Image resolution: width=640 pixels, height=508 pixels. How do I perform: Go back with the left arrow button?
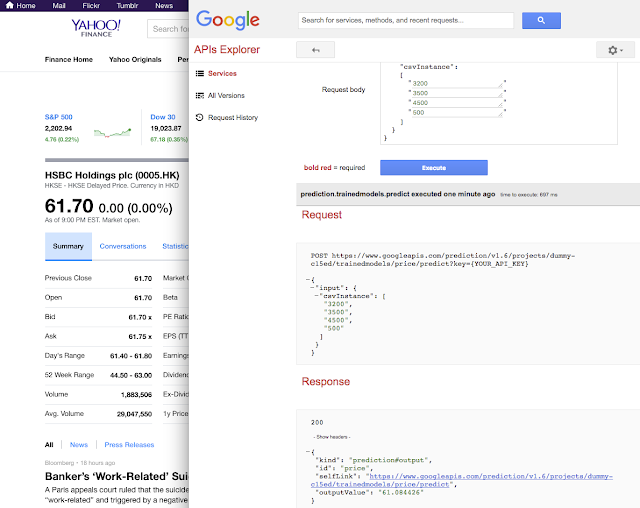[316, 50]
